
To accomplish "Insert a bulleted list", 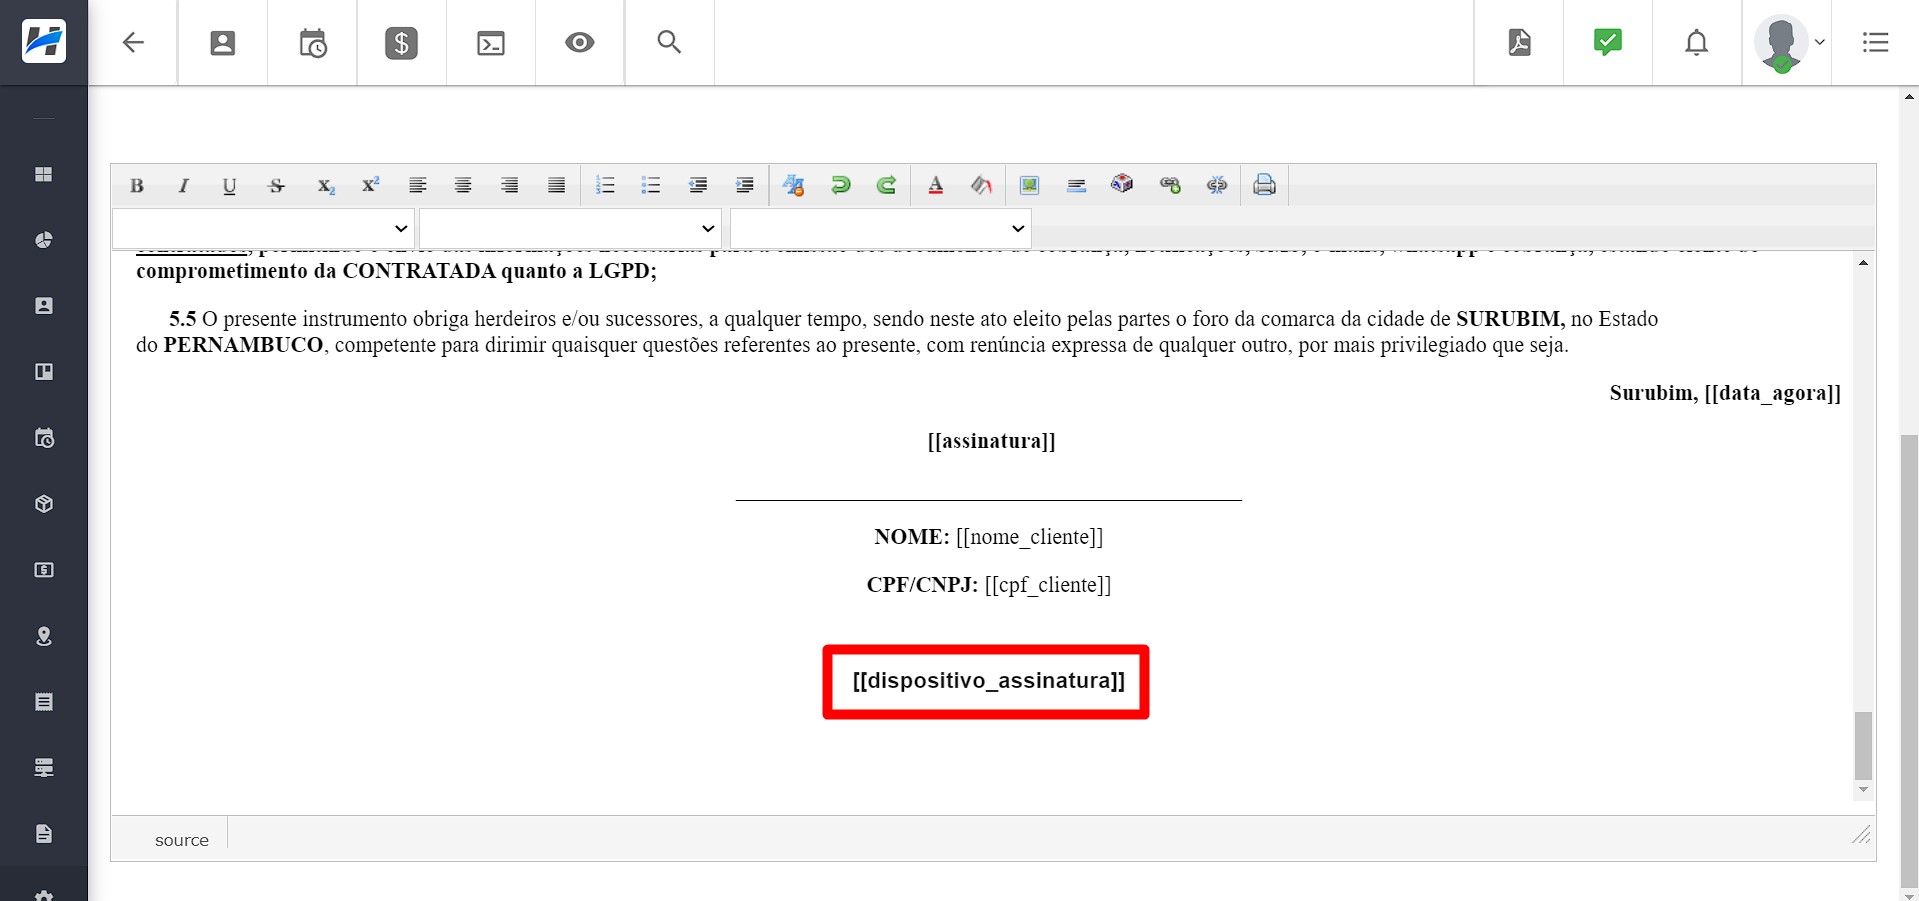I will coord(651,186).
